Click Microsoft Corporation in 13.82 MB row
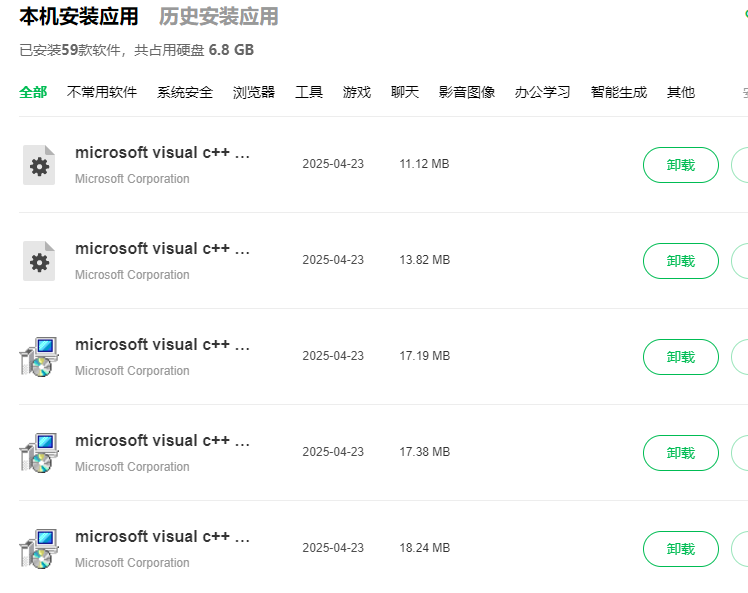The height and width of the screenshot is (593, 748). tap(132, 275)
